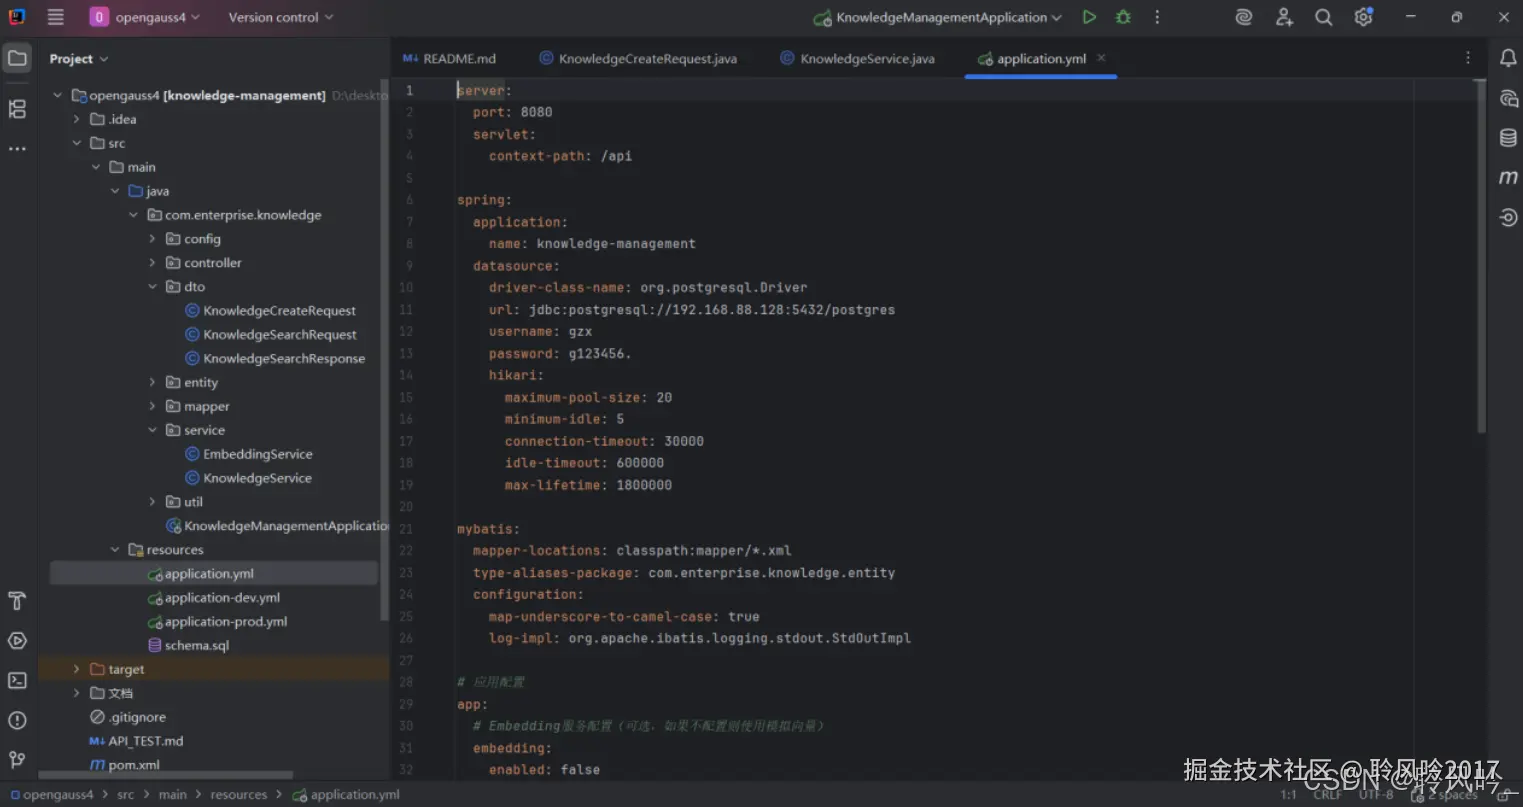Open Version control dropdown
This screenshot has width=1523, height=807.
281,17
